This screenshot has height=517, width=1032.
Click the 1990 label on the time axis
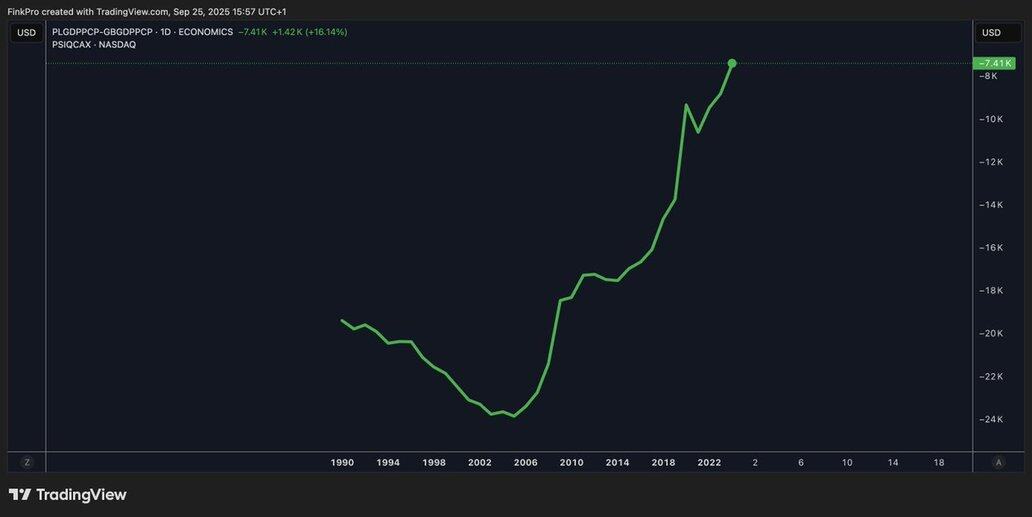(342, 463)
